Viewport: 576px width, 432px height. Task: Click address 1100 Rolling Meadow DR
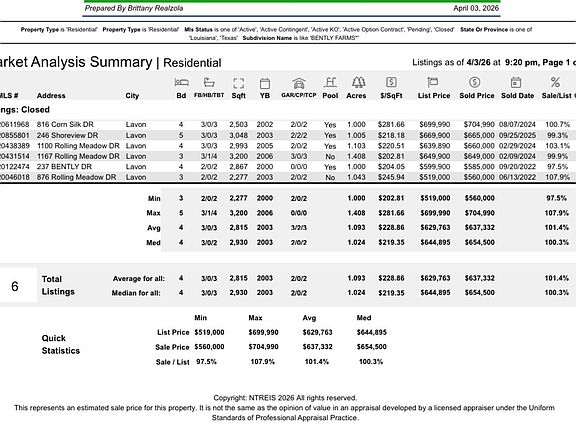78,146
